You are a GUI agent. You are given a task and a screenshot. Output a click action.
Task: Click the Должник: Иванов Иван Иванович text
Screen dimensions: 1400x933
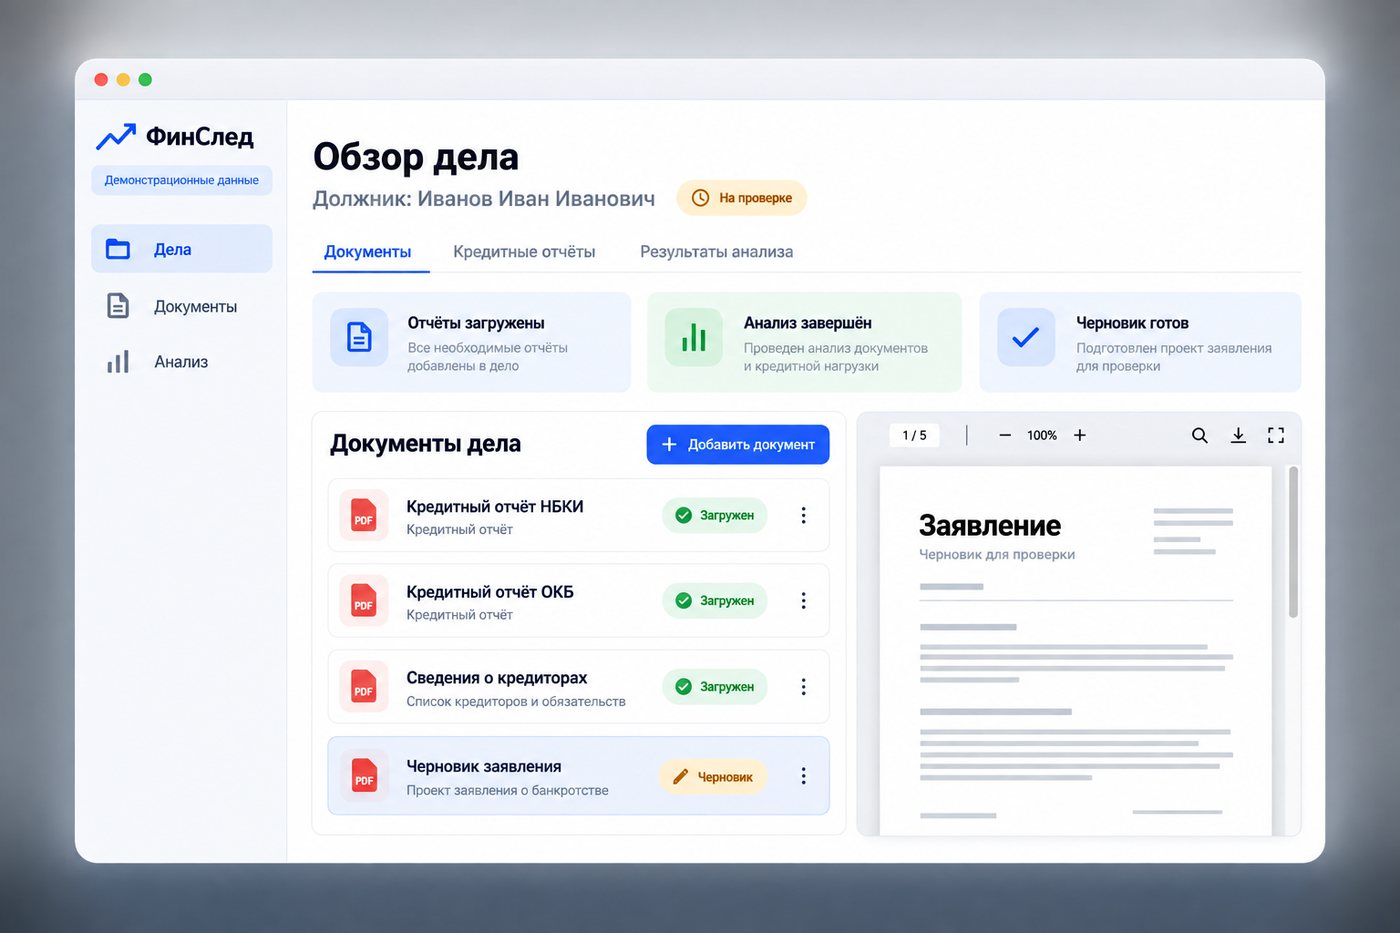click(484, 199)
